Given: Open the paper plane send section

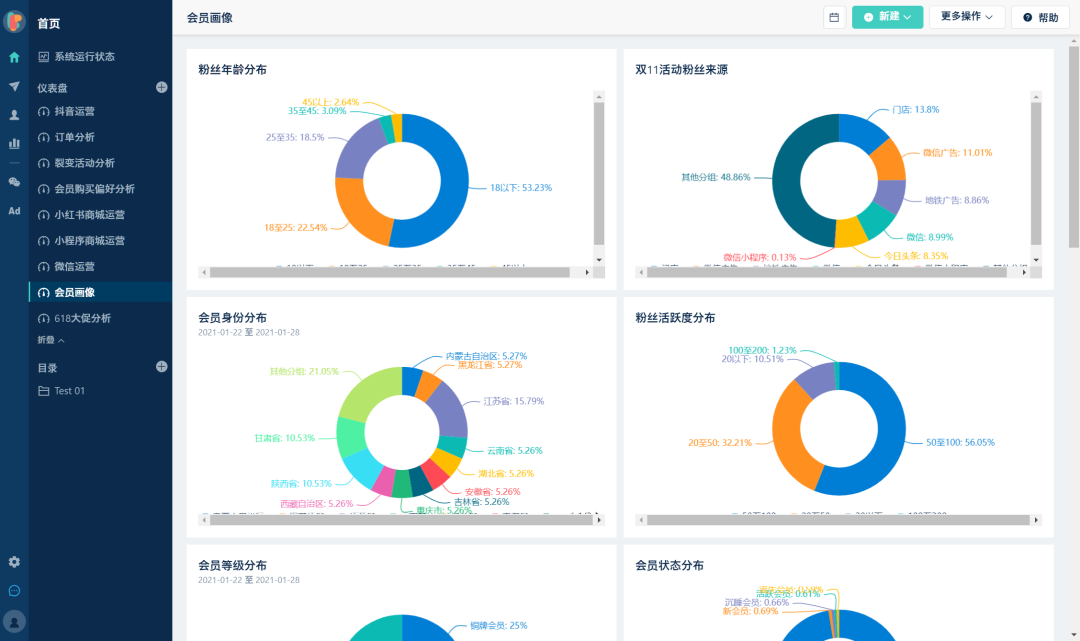Looking at the screenshot, I should pos(14,86).
